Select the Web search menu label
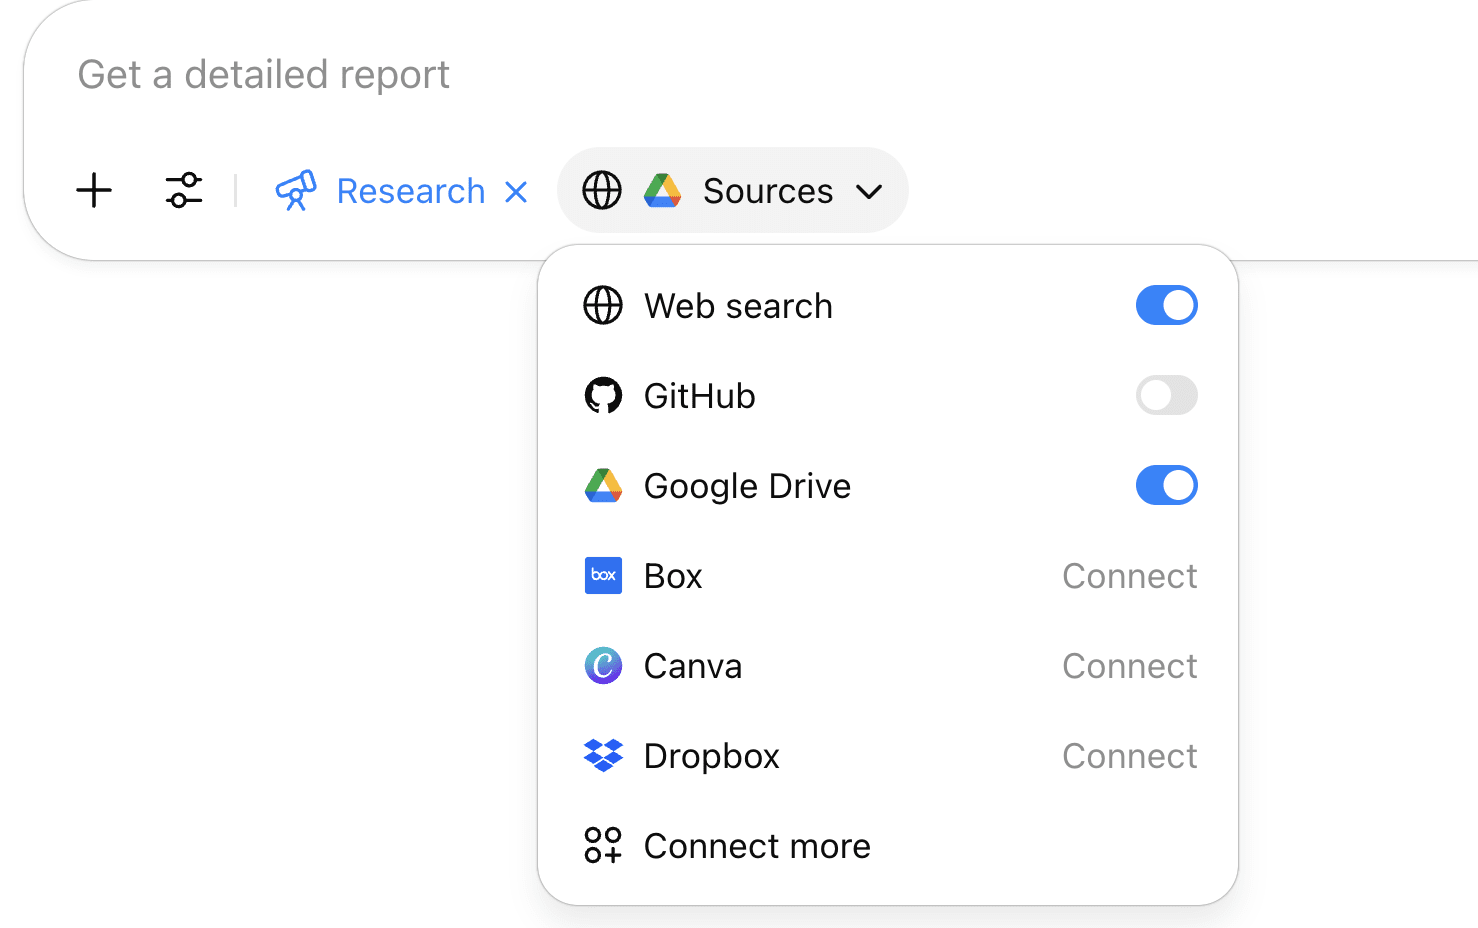This screenshot has width=1478, height=928. point(738,306)
